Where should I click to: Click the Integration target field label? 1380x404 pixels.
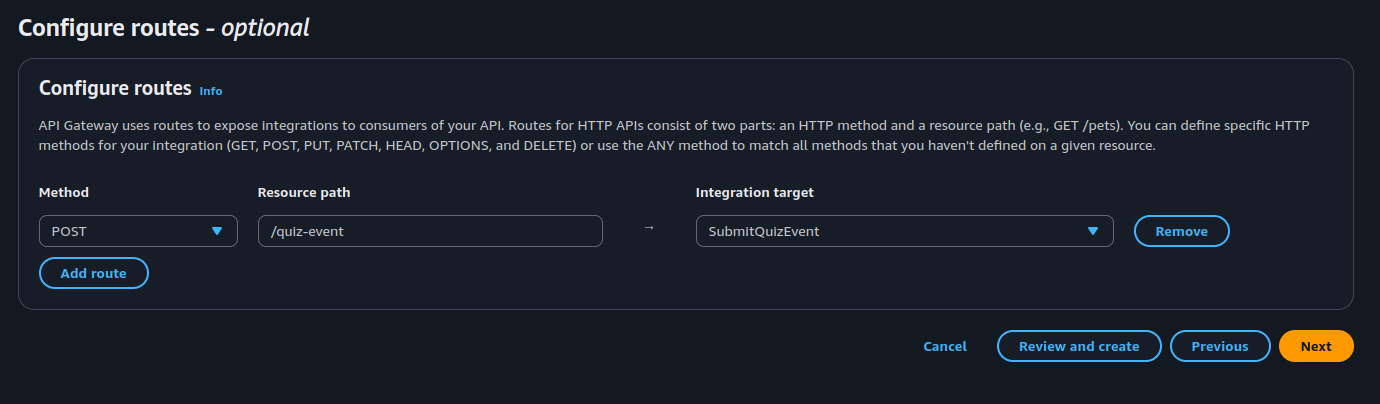pos(755,192)
